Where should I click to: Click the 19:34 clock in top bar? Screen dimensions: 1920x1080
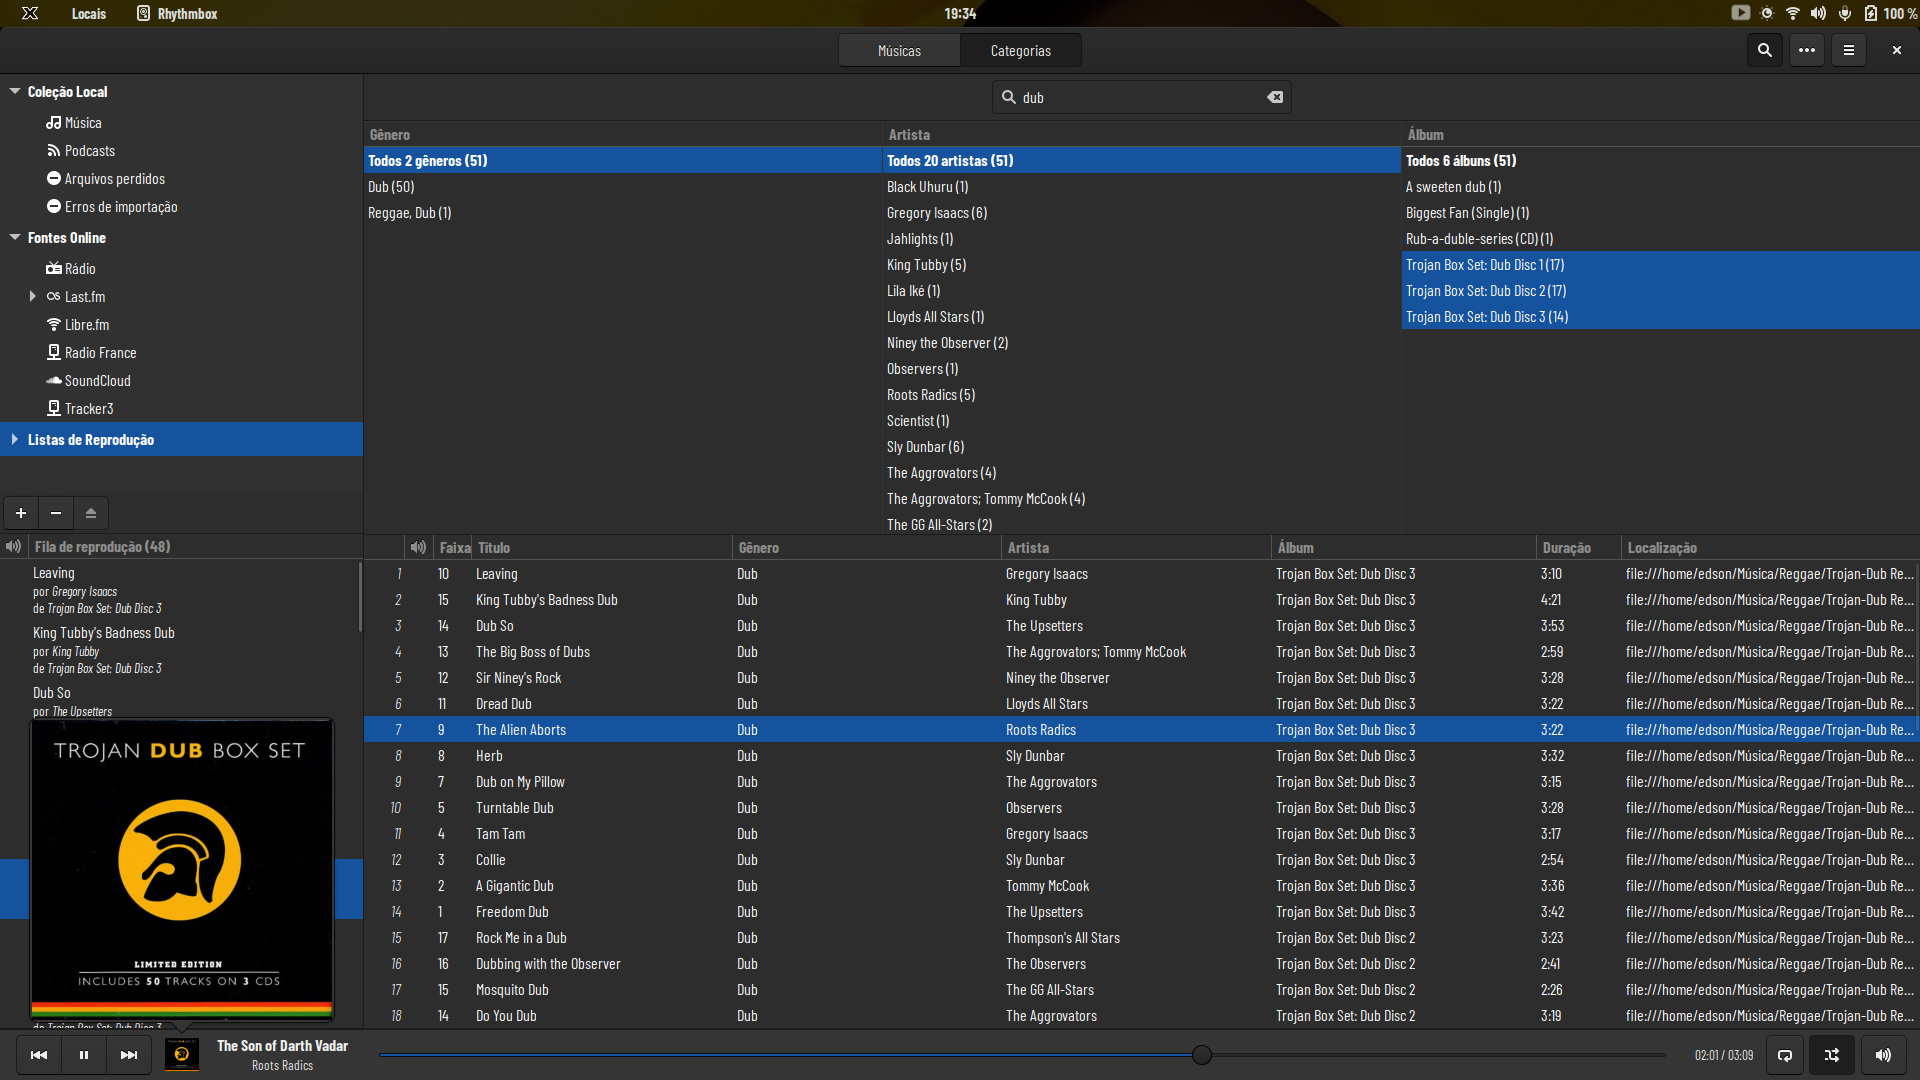960,13
